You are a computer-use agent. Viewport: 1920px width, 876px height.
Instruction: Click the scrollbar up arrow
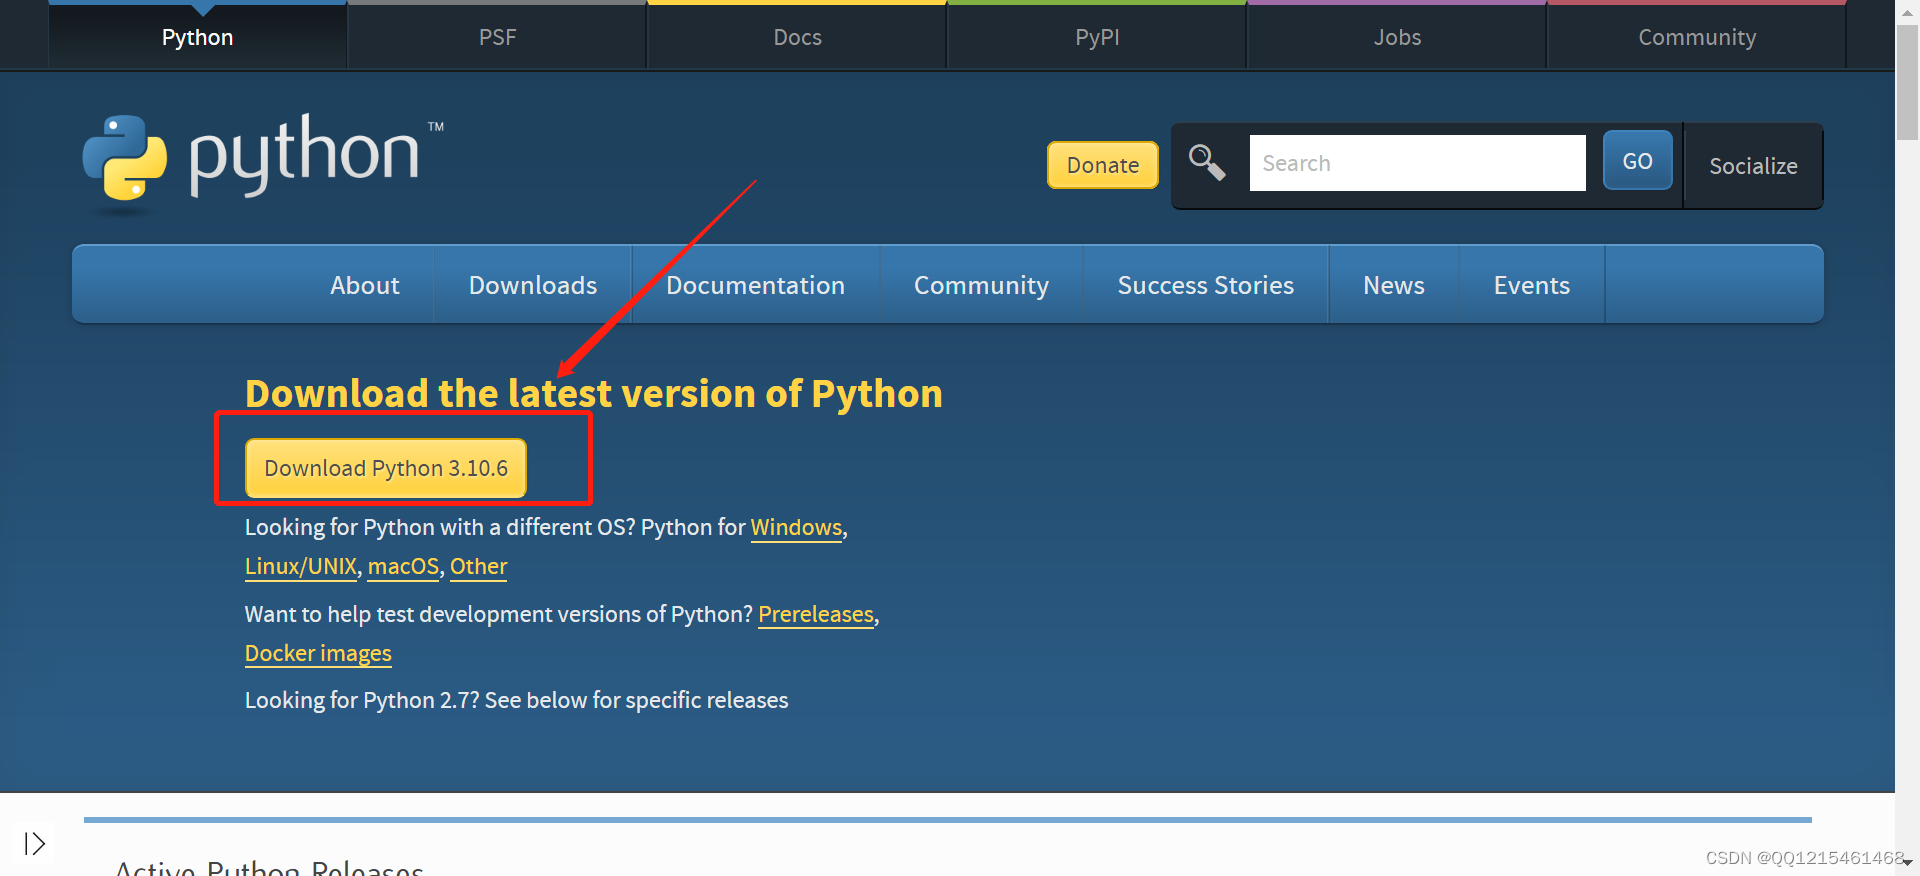point(1907,12)
